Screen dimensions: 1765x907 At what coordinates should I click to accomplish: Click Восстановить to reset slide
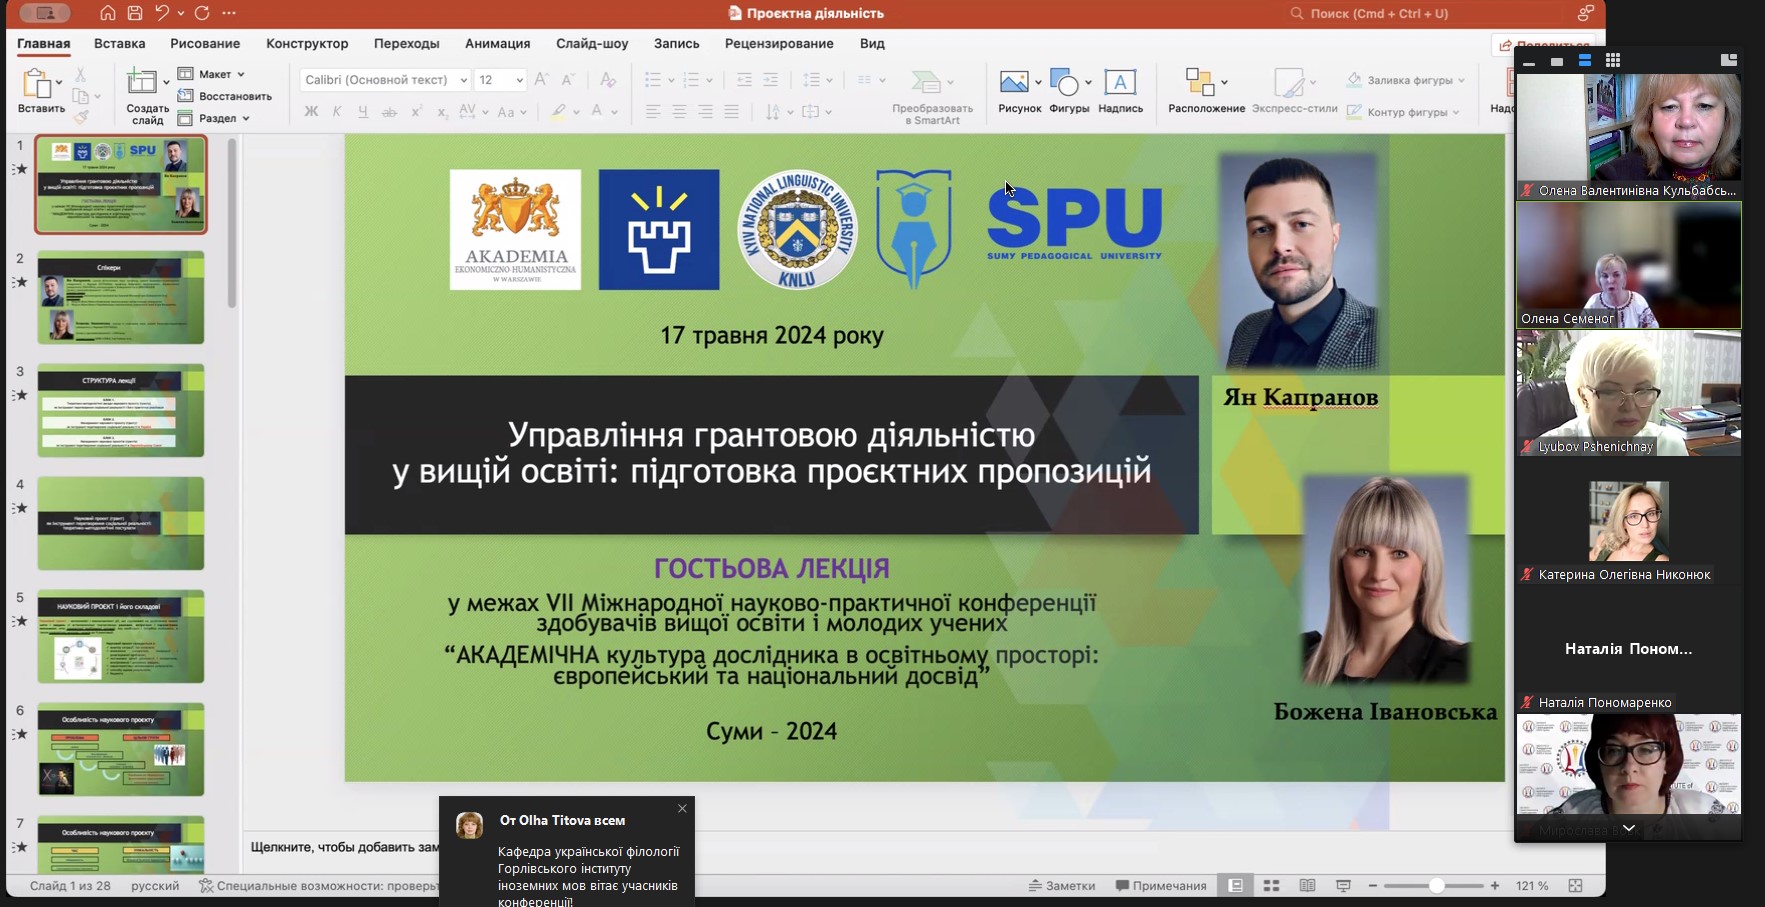pos(225,96)
